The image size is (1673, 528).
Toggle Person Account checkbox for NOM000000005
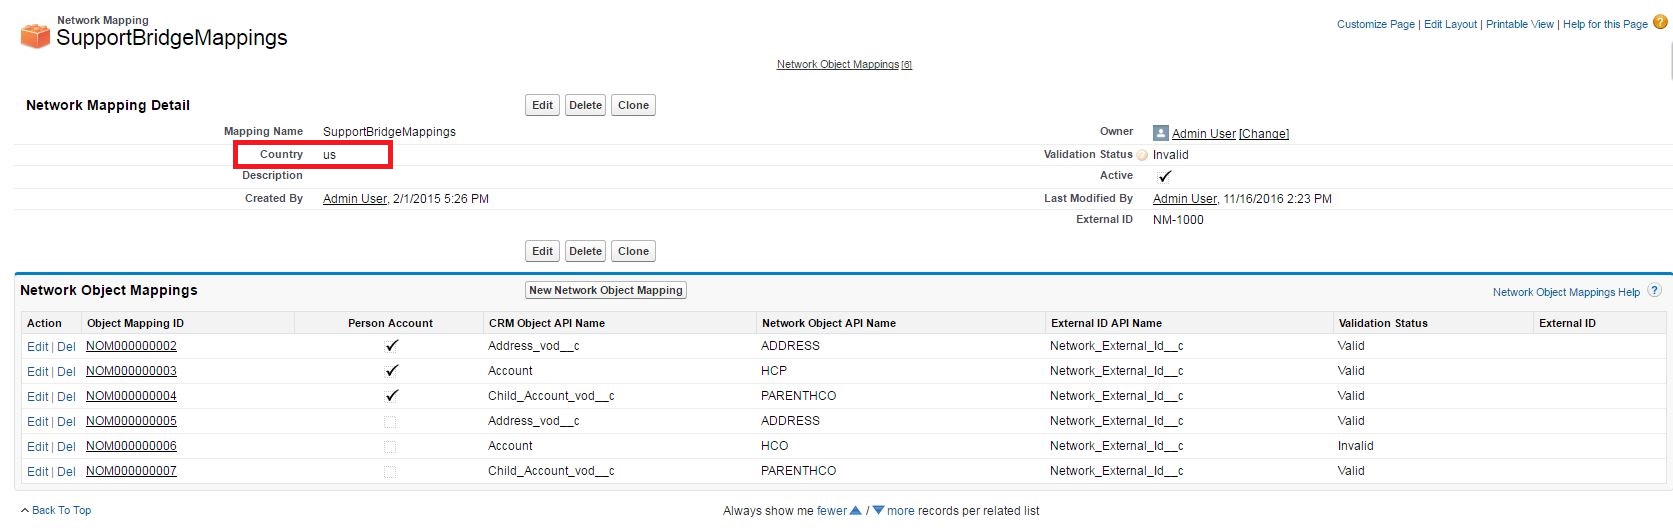[x=390, y=422]
